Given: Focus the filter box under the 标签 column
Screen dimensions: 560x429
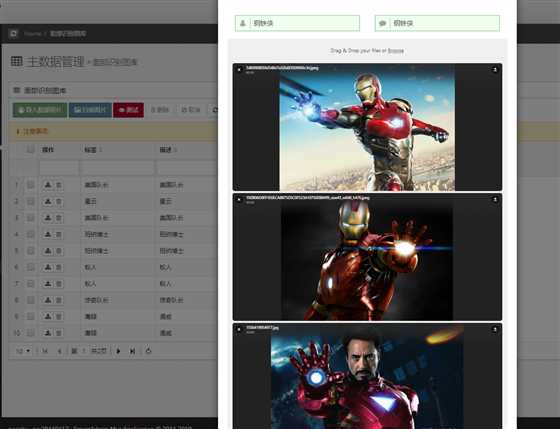Looking at the screenshot, I should [118, 167].
